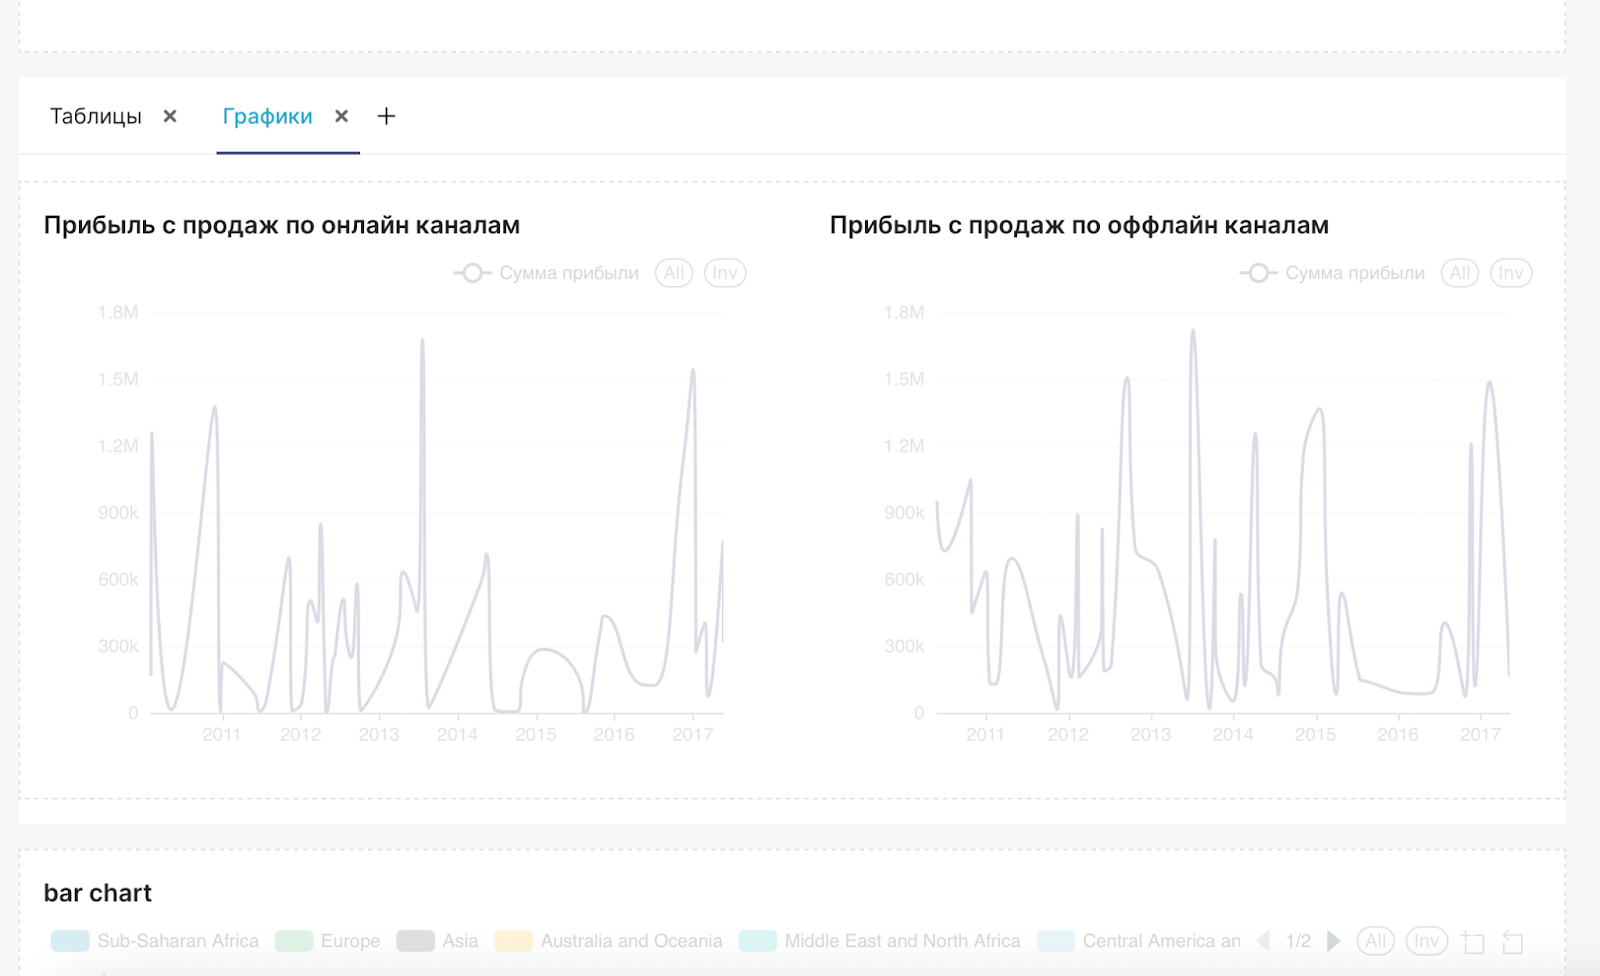The image size is (1600, 976).
Task: Click the rightmost bar chart toolbox icon
Action: [x=1513, y=942]
